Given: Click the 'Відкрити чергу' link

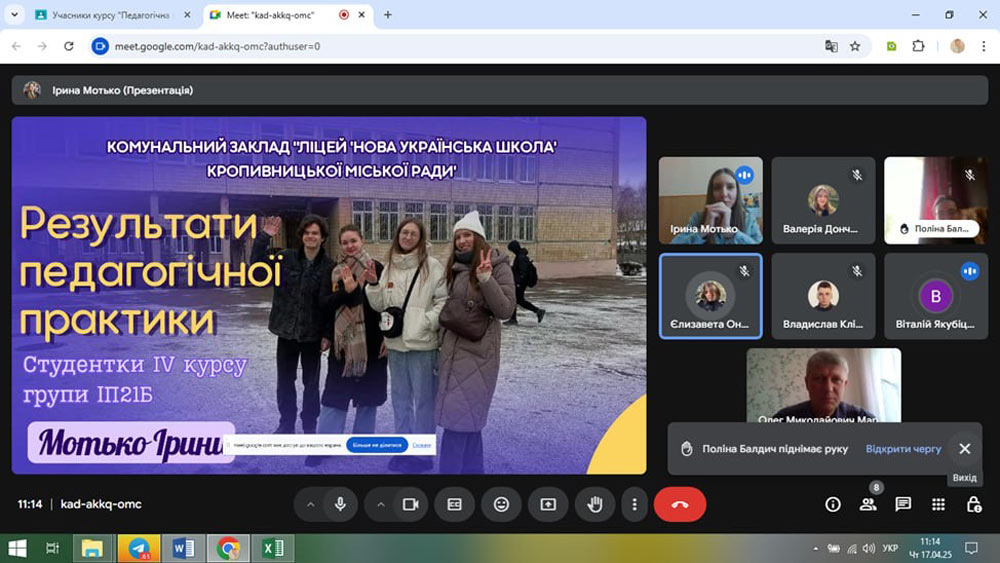Looking at the screenshot, I should (903, 449).
